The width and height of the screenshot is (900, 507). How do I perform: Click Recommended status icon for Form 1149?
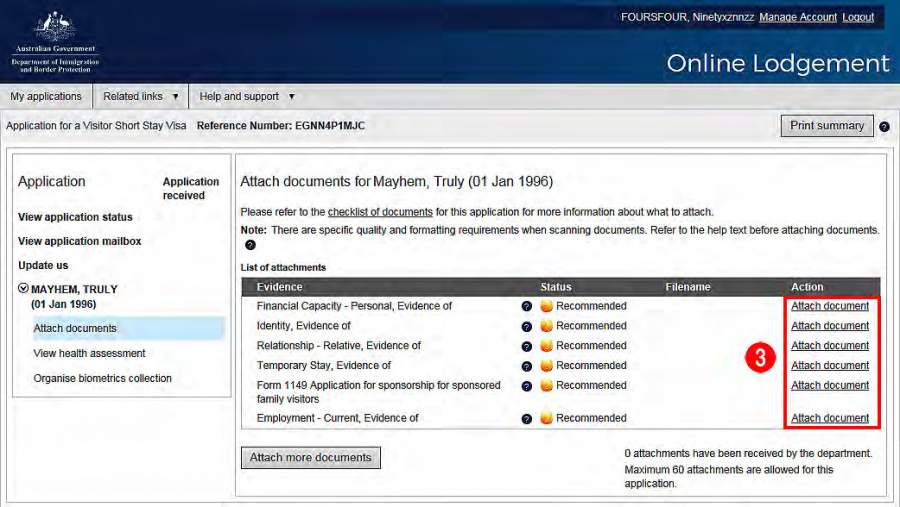coord(546,385)
